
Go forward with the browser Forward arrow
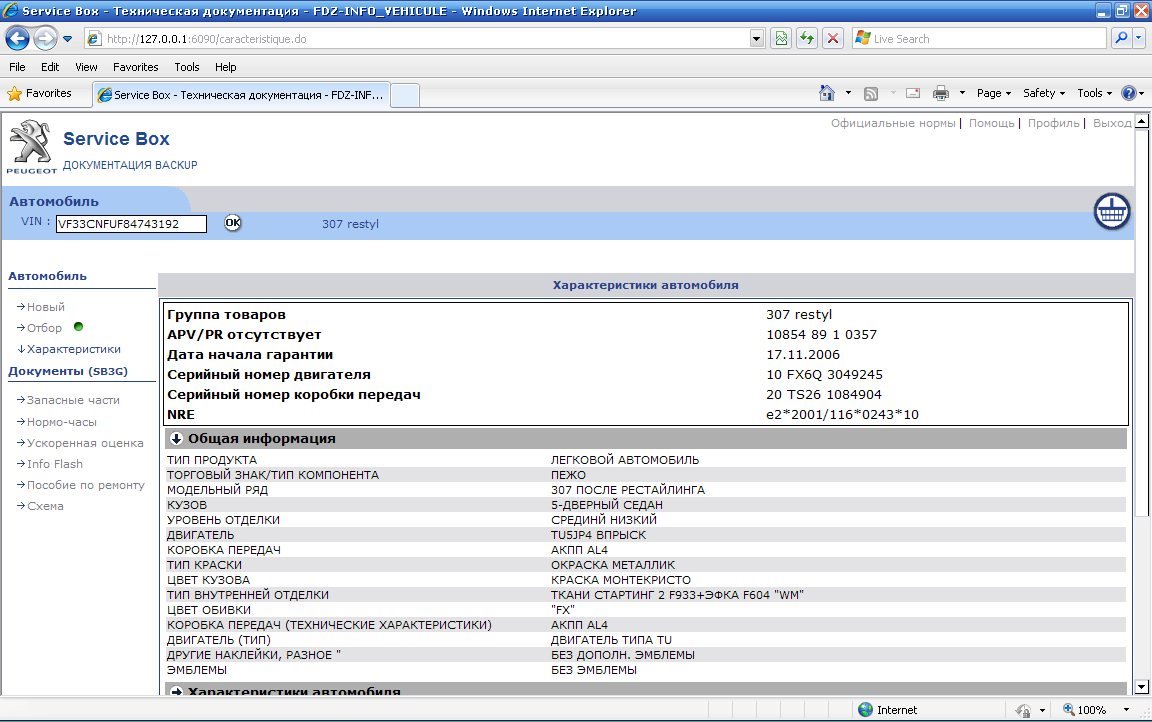point(46,38)
